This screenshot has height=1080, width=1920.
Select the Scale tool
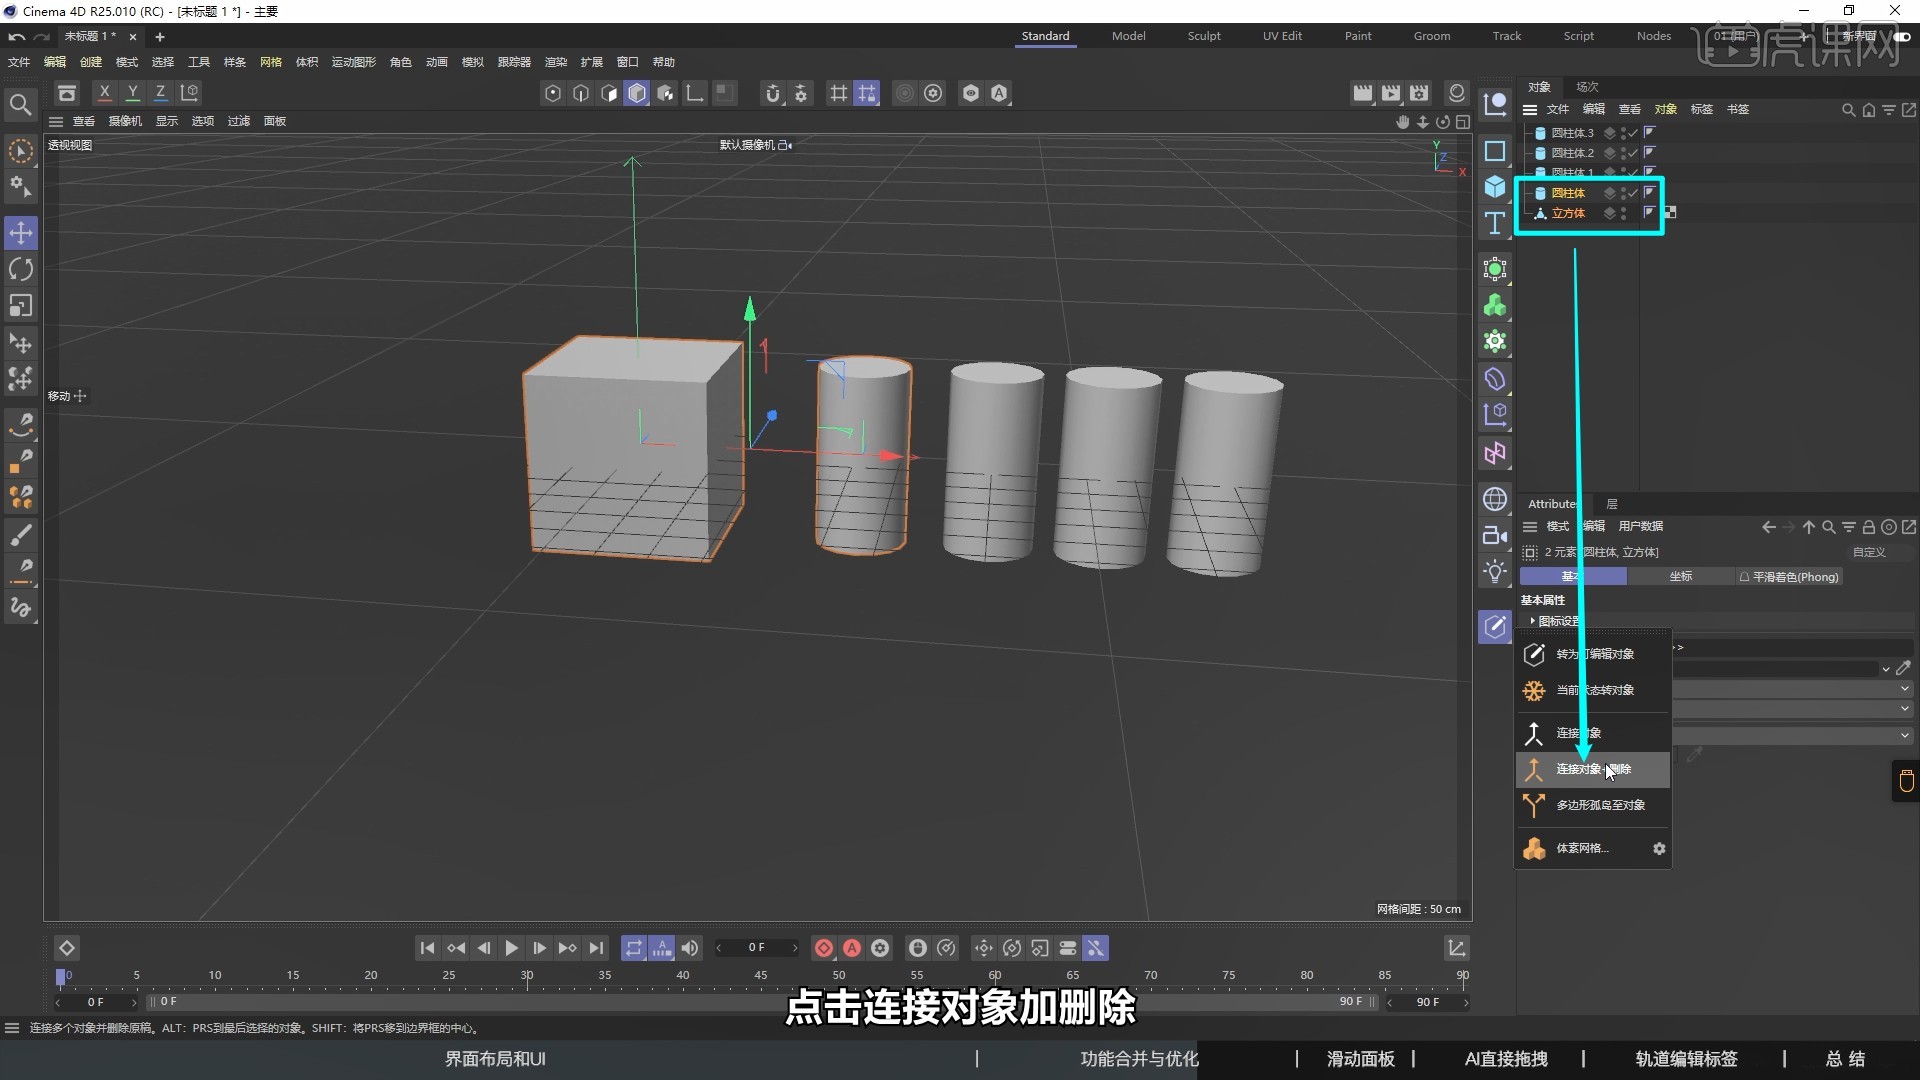[x=21, y=305]
